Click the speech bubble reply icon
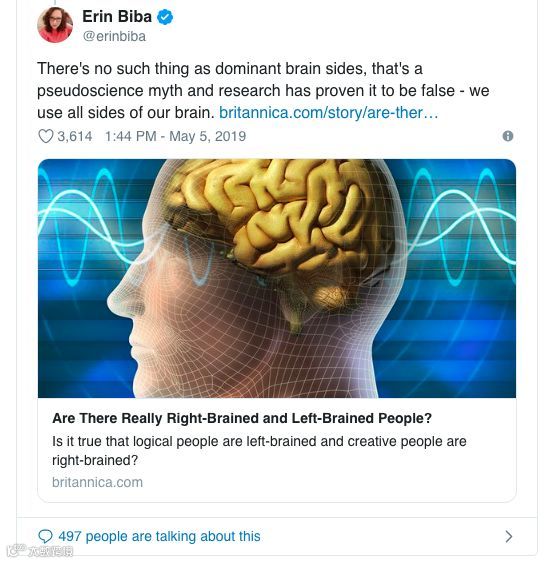This screenshot has width=544, height=563. pyautogui.click(x=45, y=536)
